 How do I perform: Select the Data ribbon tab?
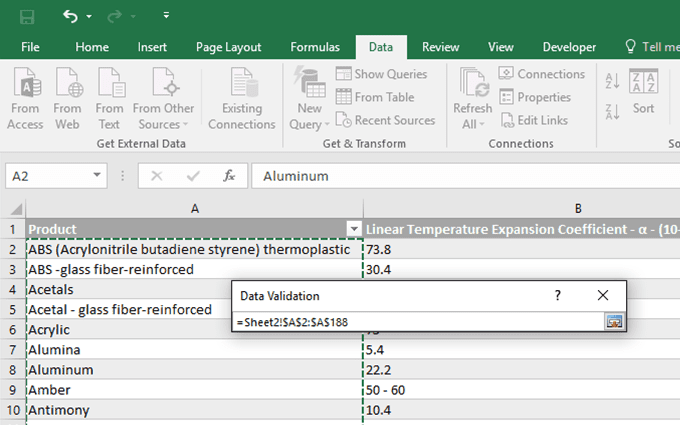coord(381,47)
